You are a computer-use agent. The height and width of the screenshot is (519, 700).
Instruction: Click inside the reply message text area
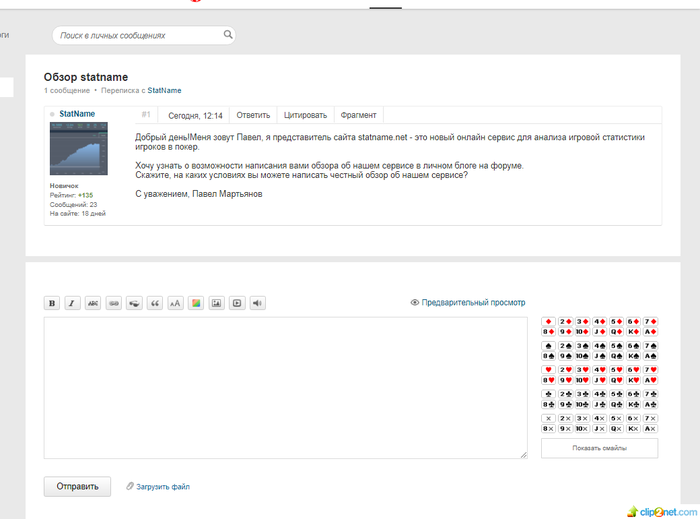point(286,388)
